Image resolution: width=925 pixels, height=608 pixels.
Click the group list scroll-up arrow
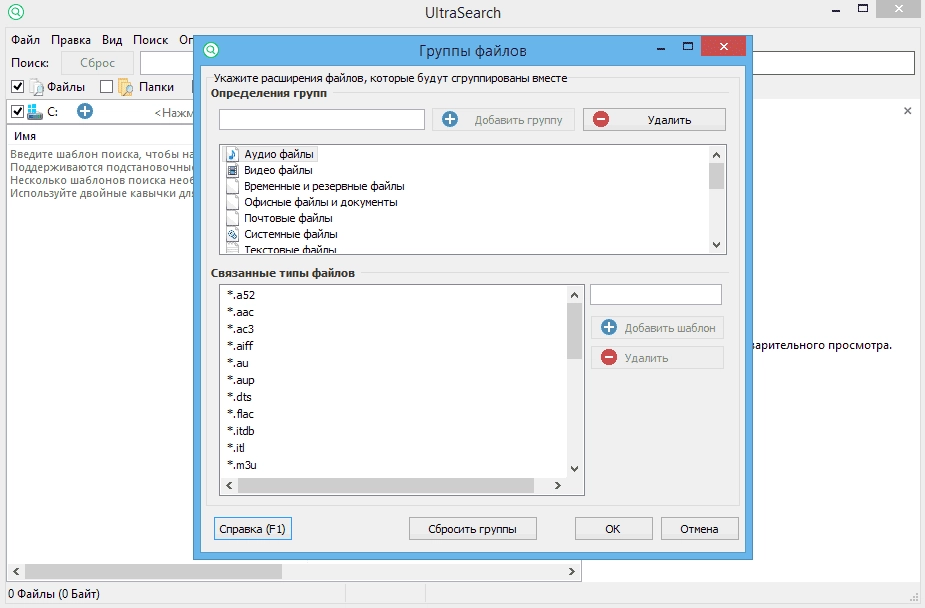717,155
